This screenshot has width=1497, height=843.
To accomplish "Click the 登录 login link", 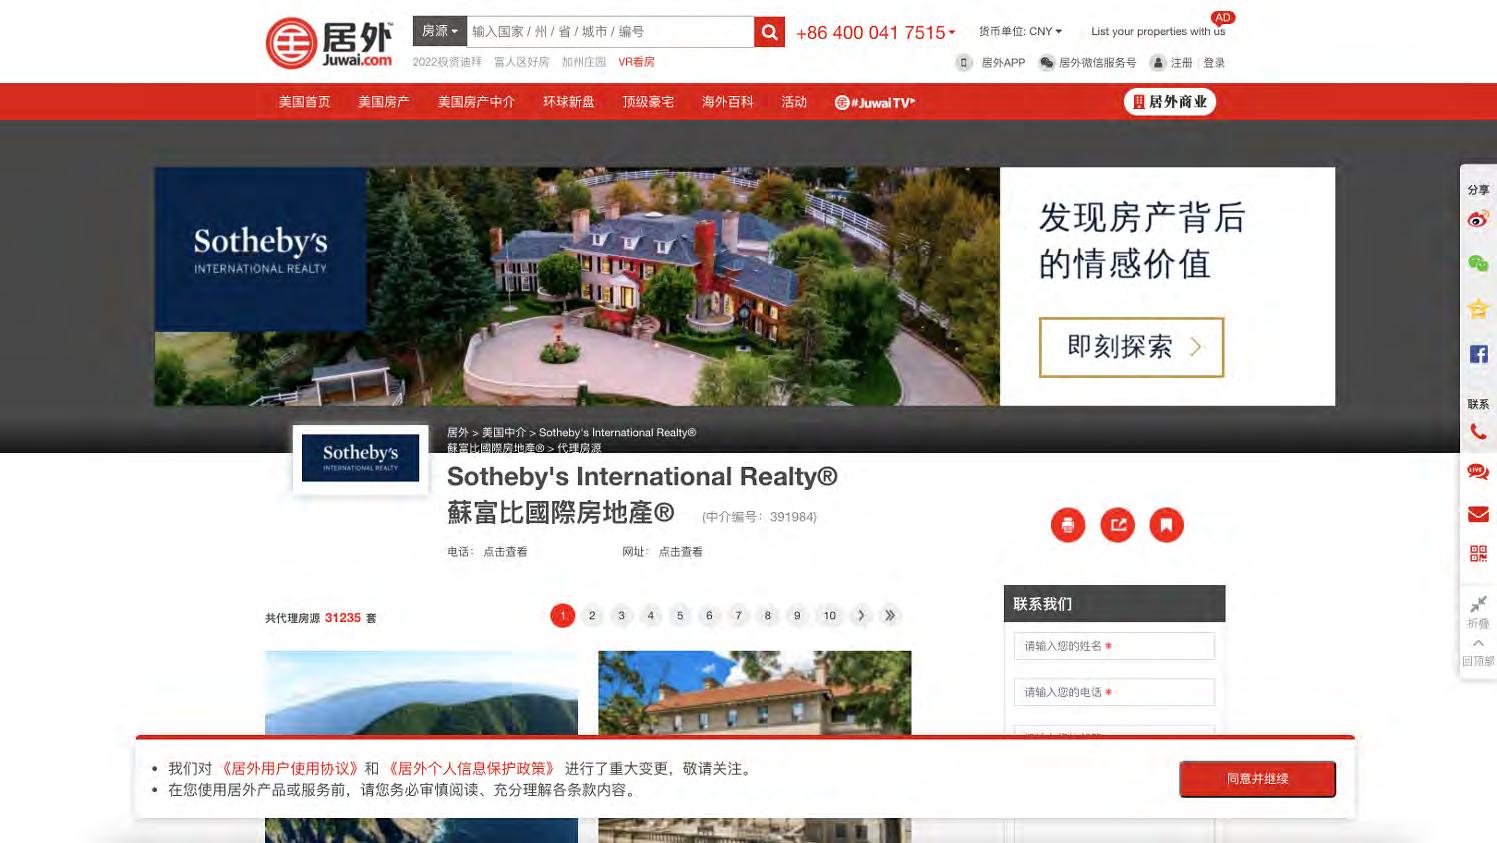I will [1214, 63].
